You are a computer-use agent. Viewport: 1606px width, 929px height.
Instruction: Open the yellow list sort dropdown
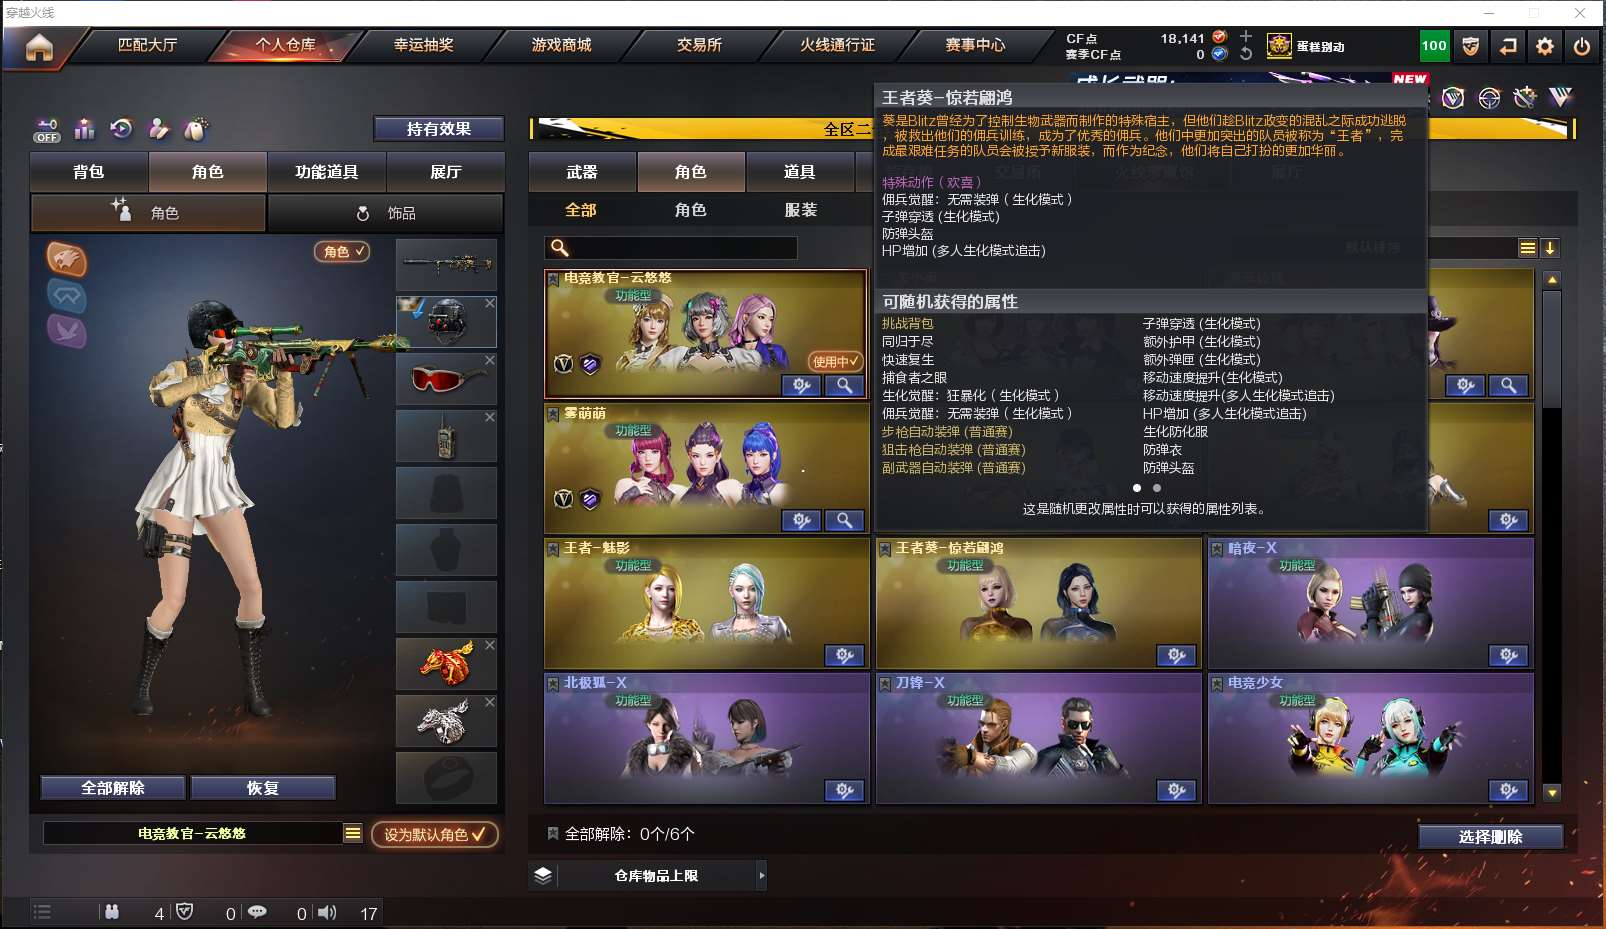click(x=1527, y=248)
